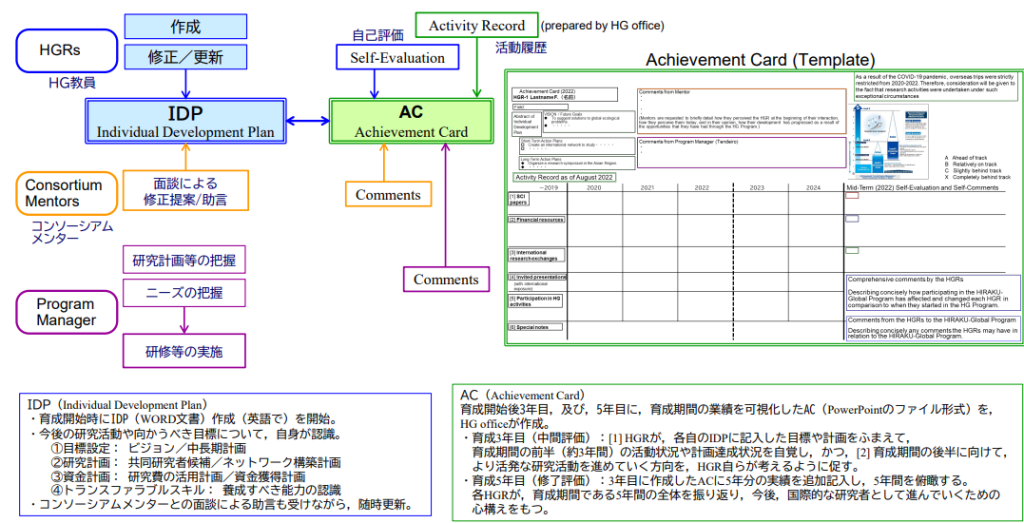This screenshot has height=523, width=1024.
Task: Click the orange-bordered Comments box
Action: coord(389,194)
